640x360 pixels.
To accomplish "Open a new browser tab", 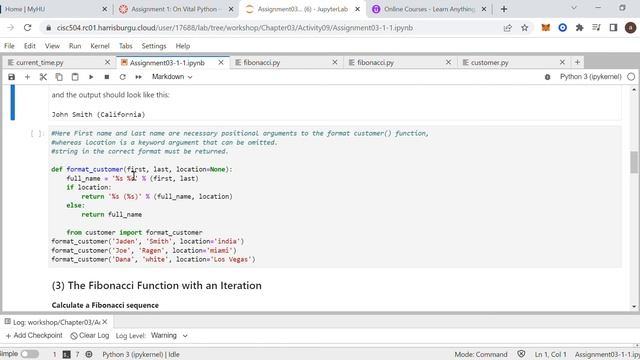I will point(504,9).
